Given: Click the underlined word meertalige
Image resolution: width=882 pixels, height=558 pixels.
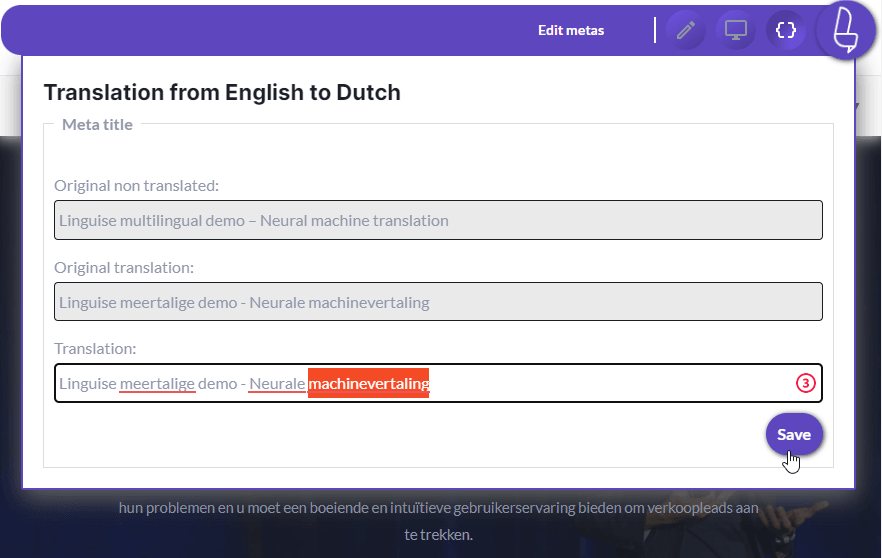Looking at the screenshot, I should pos(158,384).
